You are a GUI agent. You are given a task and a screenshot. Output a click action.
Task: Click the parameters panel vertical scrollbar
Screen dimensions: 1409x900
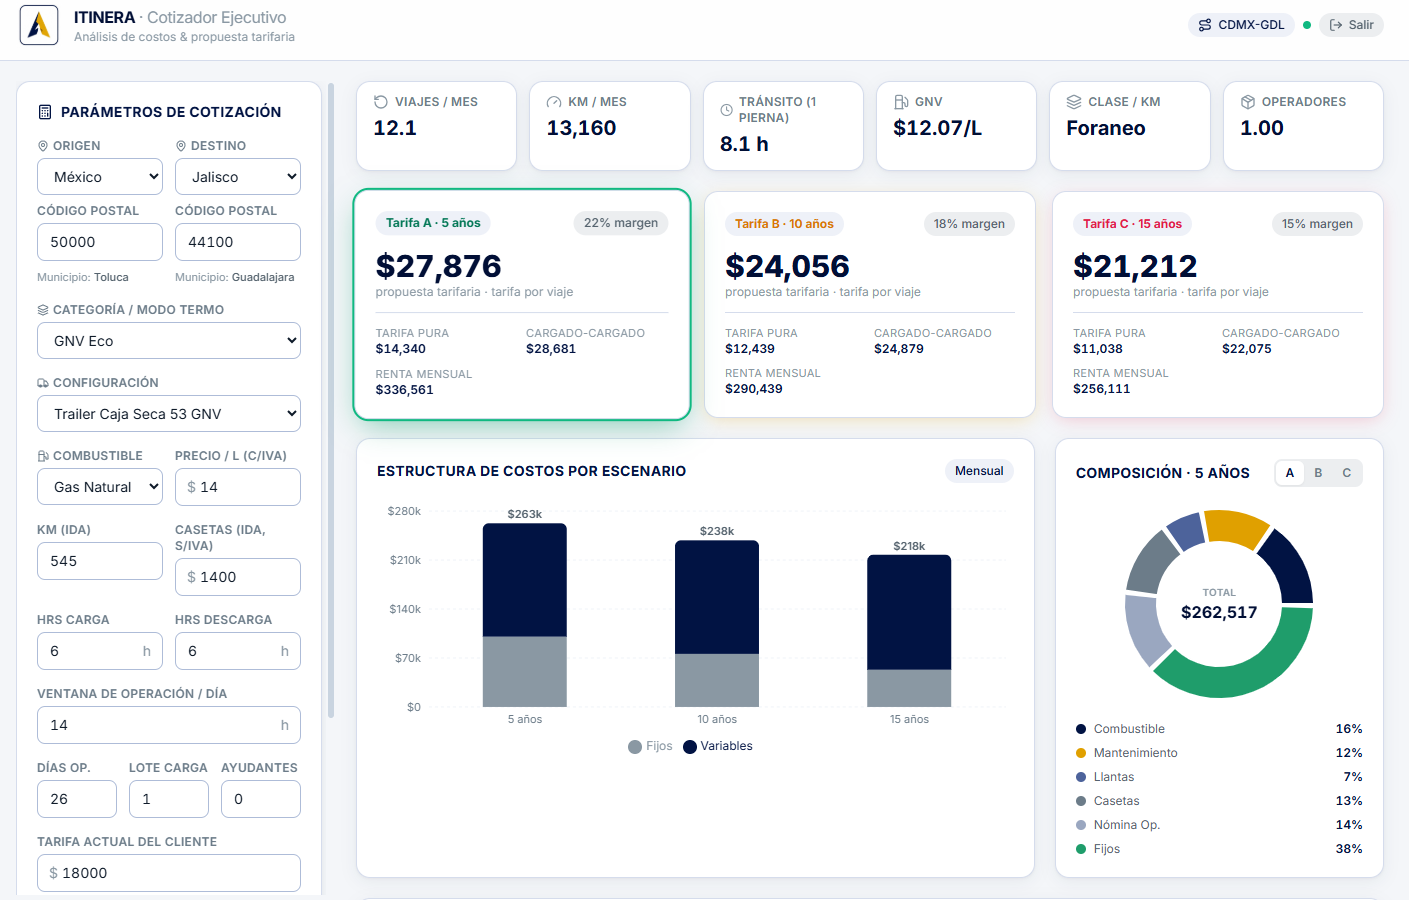(x=331, y=400)
